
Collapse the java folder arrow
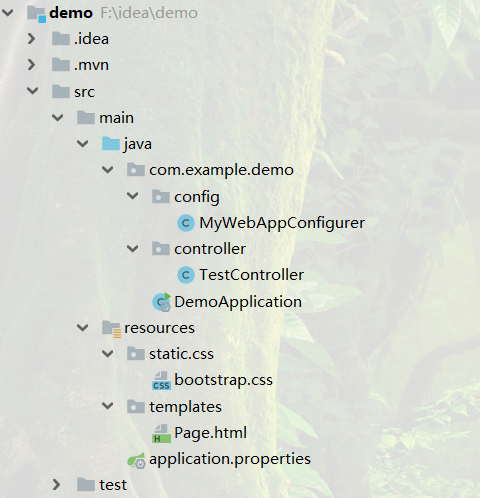82,144
